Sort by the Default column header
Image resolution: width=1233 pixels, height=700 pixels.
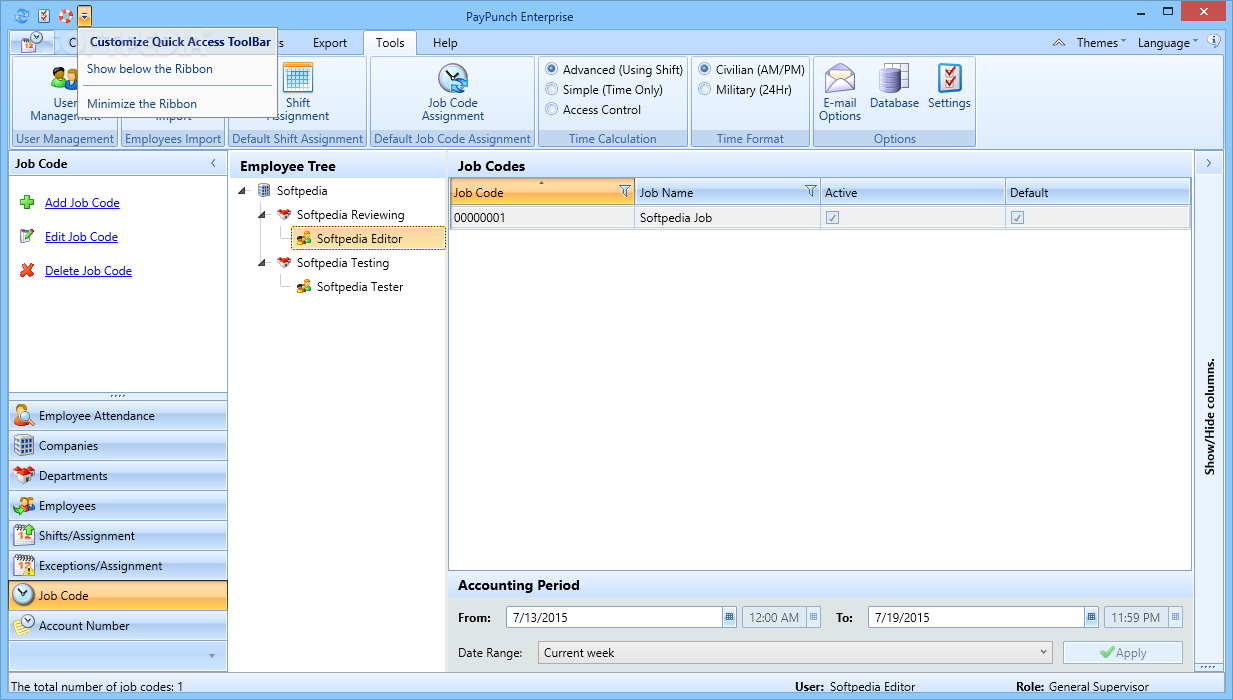[x=1098, y=192]
